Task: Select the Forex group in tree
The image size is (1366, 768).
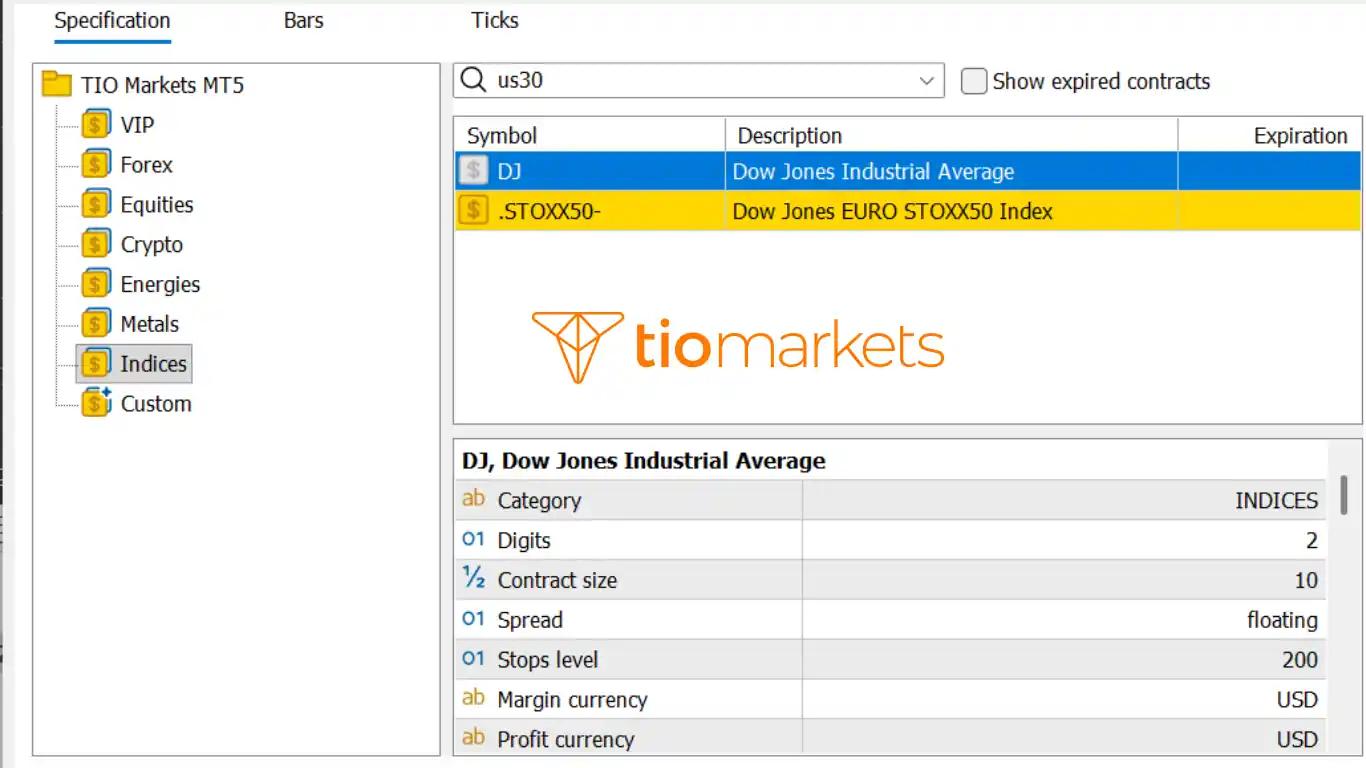Action: tap(146, 165)
